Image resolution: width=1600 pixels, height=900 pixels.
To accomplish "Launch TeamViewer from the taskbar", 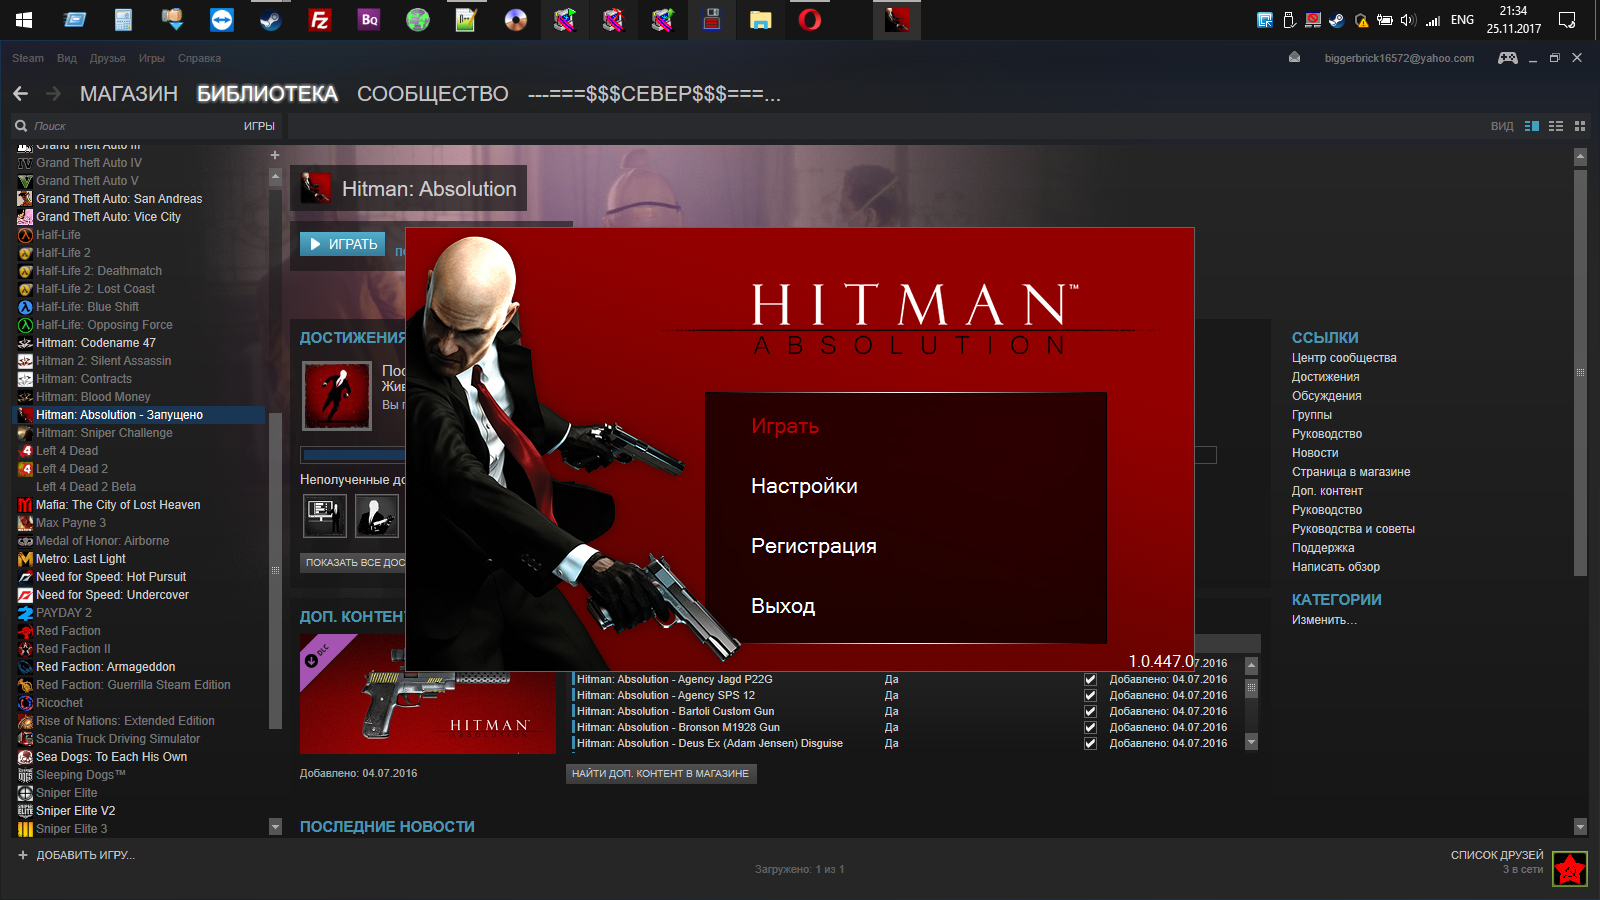I will [x=222, y=20].
